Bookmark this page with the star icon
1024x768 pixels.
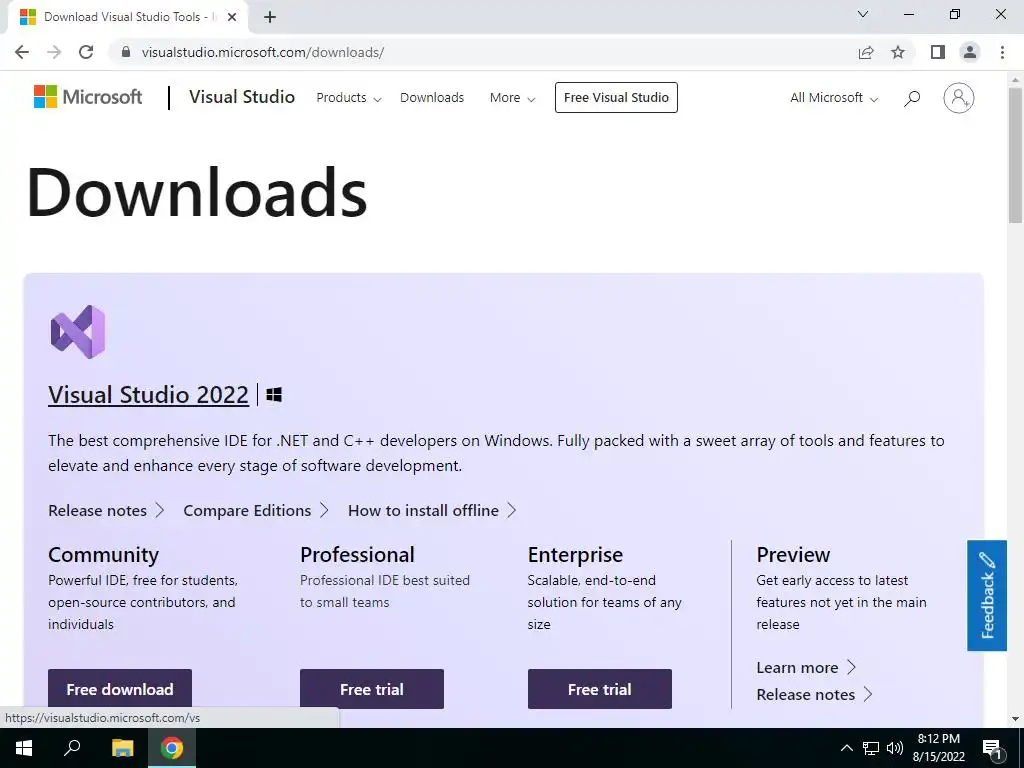(898, 52)
